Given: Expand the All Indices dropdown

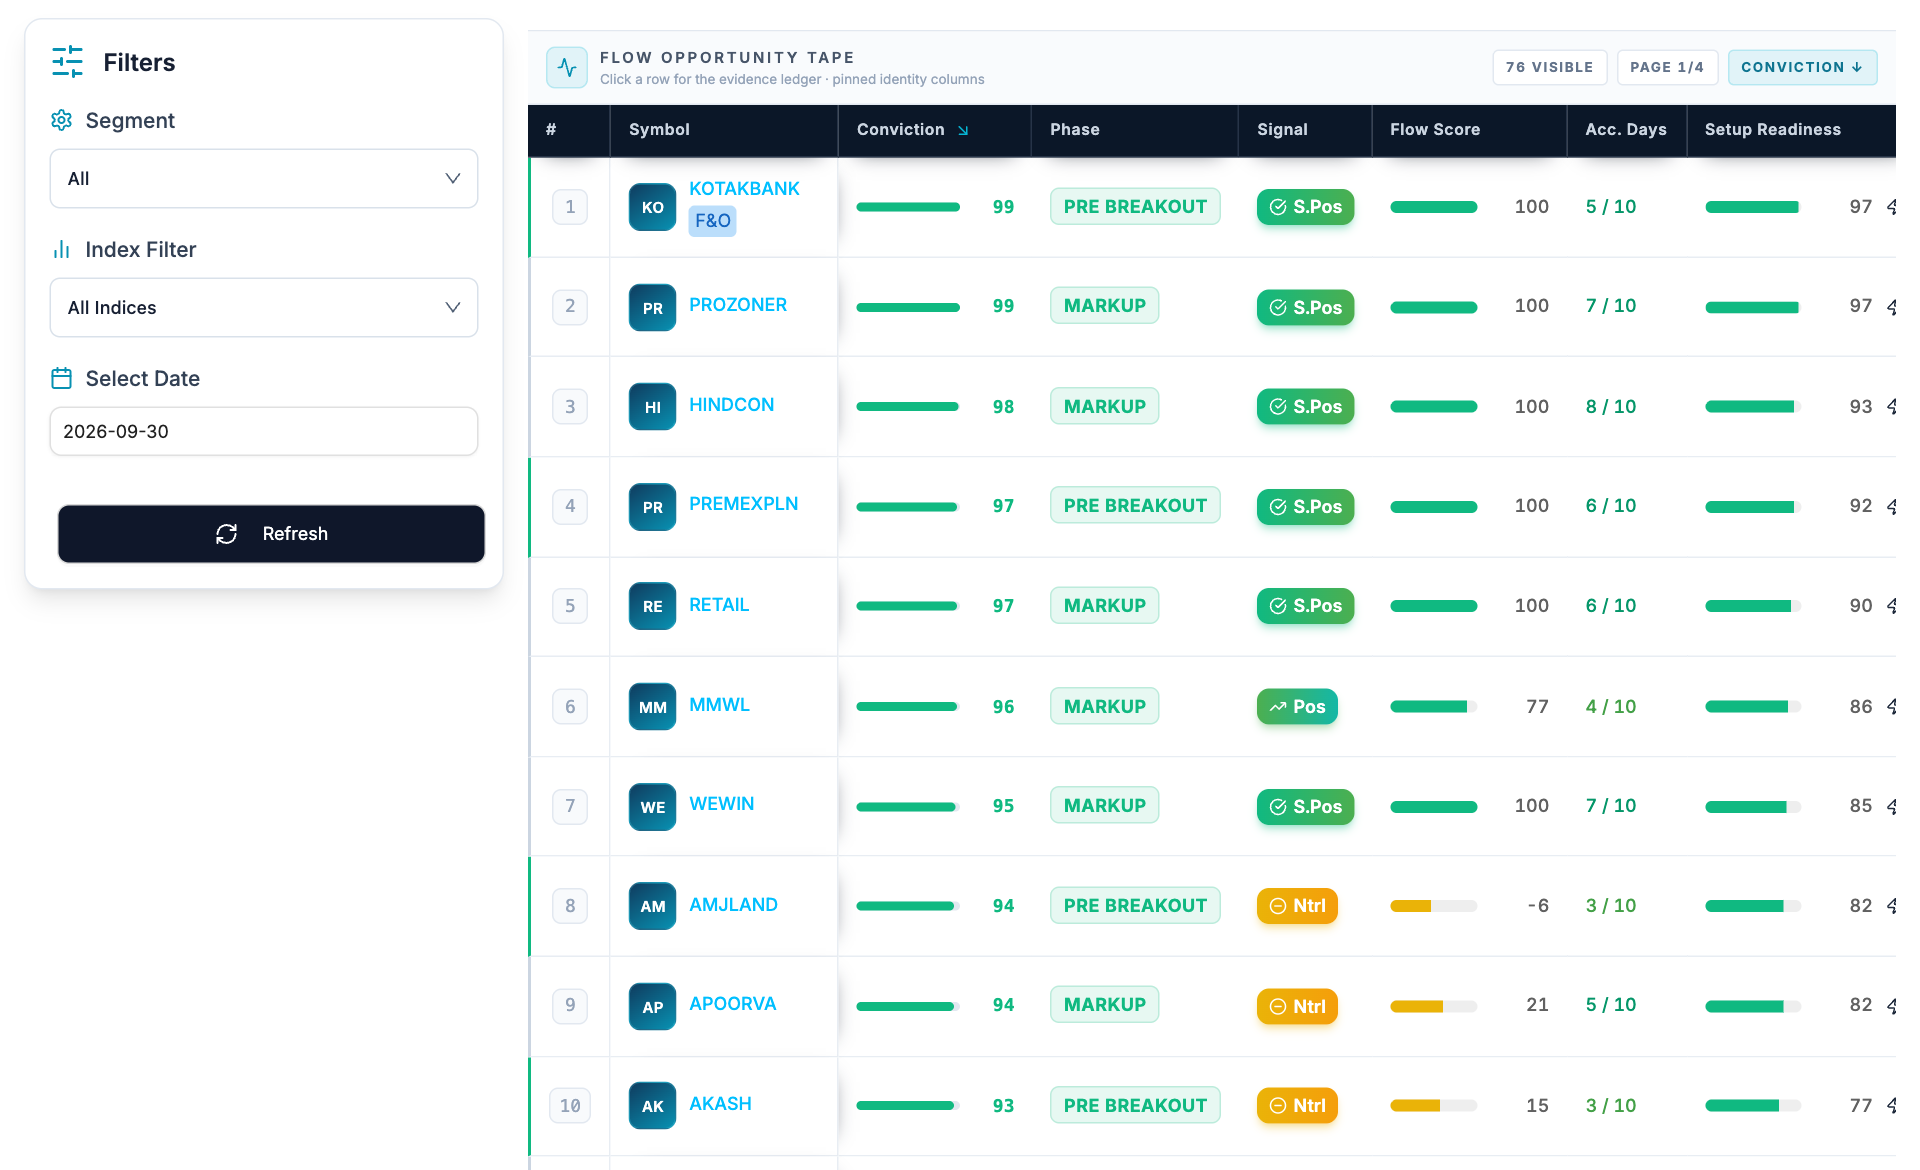Looking at the screenshot, I should 264,307.
